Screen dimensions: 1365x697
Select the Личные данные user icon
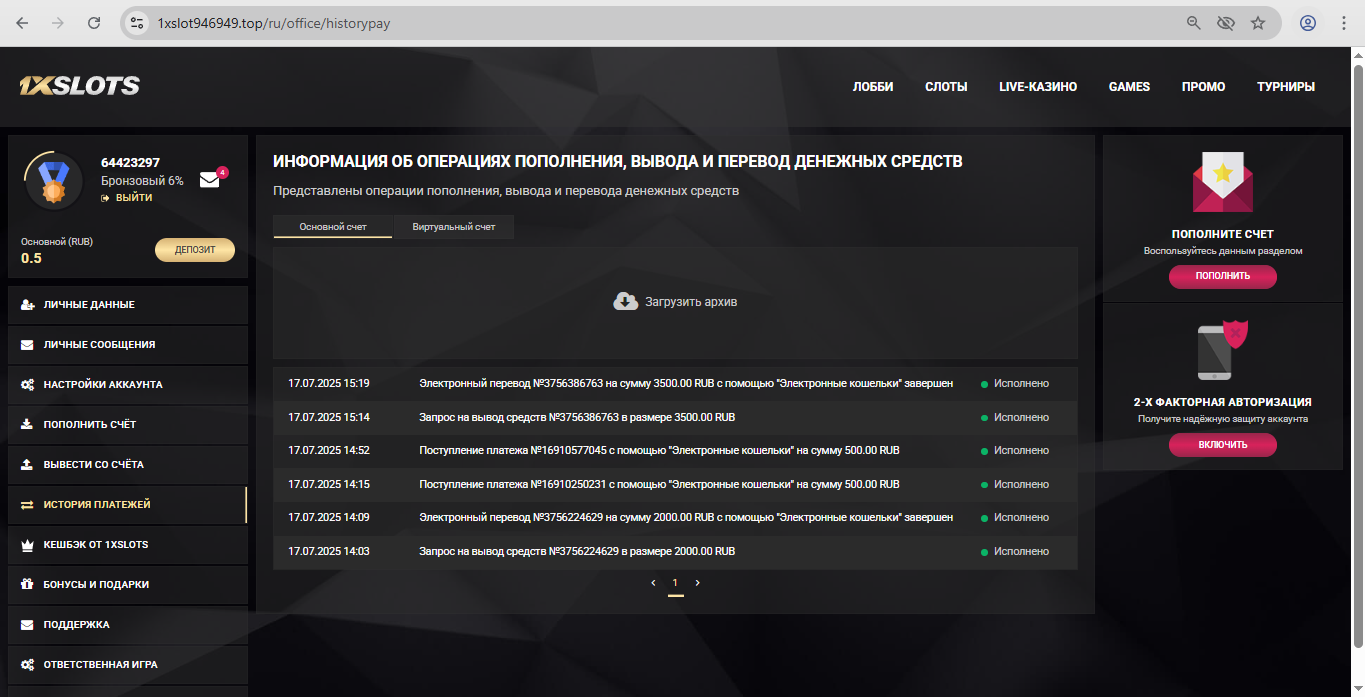pyautogui.click(x=25, y=304)
